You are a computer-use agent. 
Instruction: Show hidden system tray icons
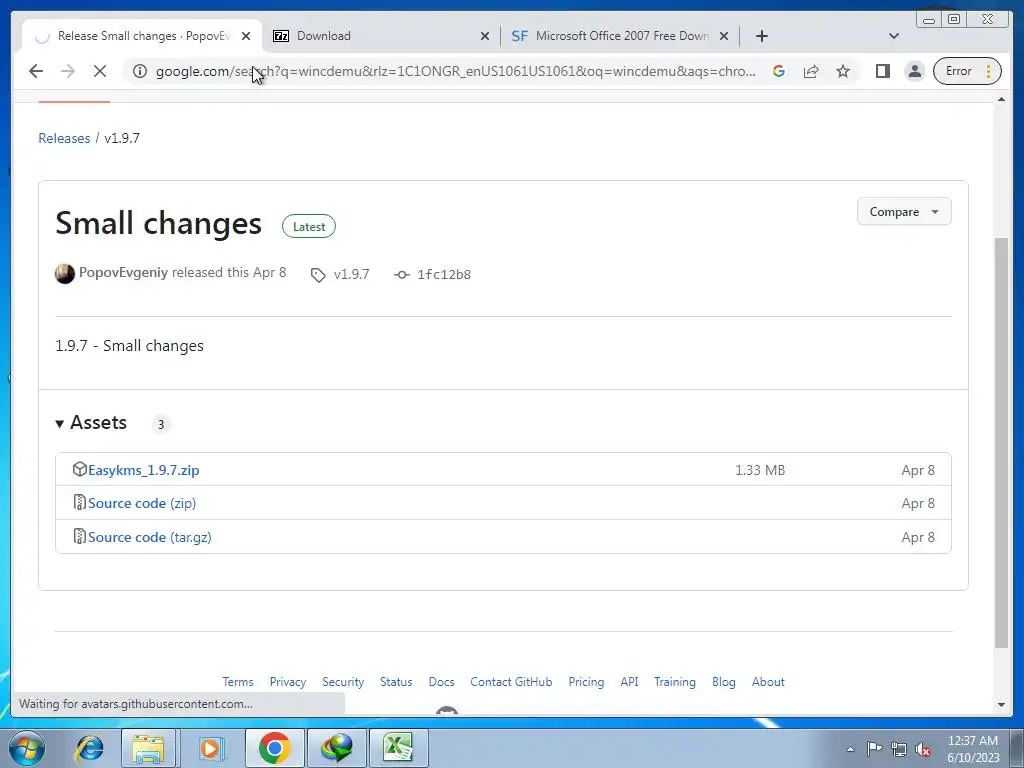pyautogui.click(x=850, y=749)
